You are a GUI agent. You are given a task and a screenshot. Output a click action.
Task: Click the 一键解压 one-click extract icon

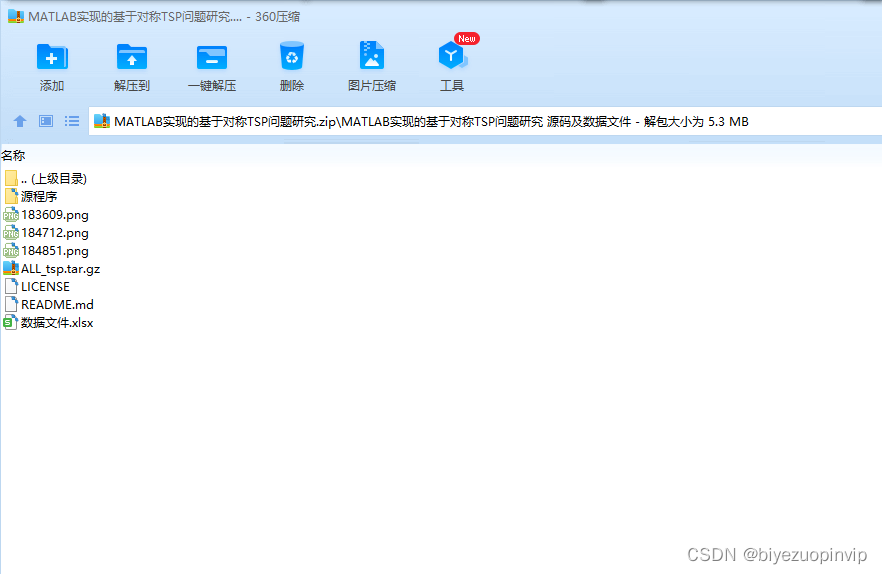click(x=212, y=57)
